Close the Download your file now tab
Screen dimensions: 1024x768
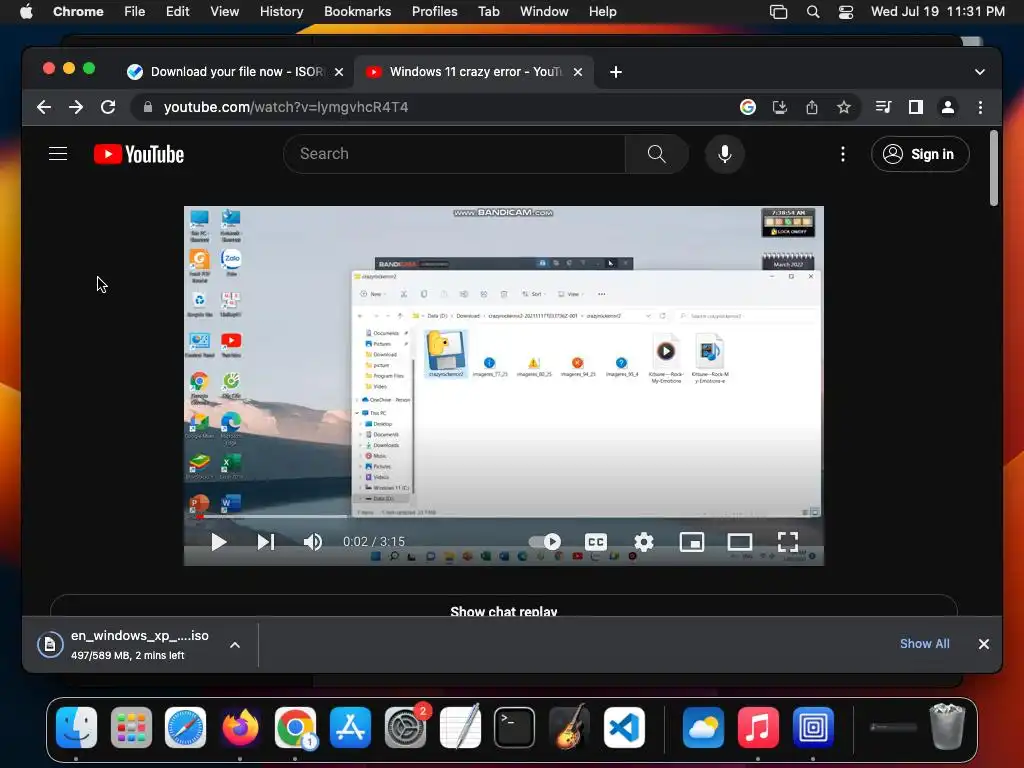339,72
